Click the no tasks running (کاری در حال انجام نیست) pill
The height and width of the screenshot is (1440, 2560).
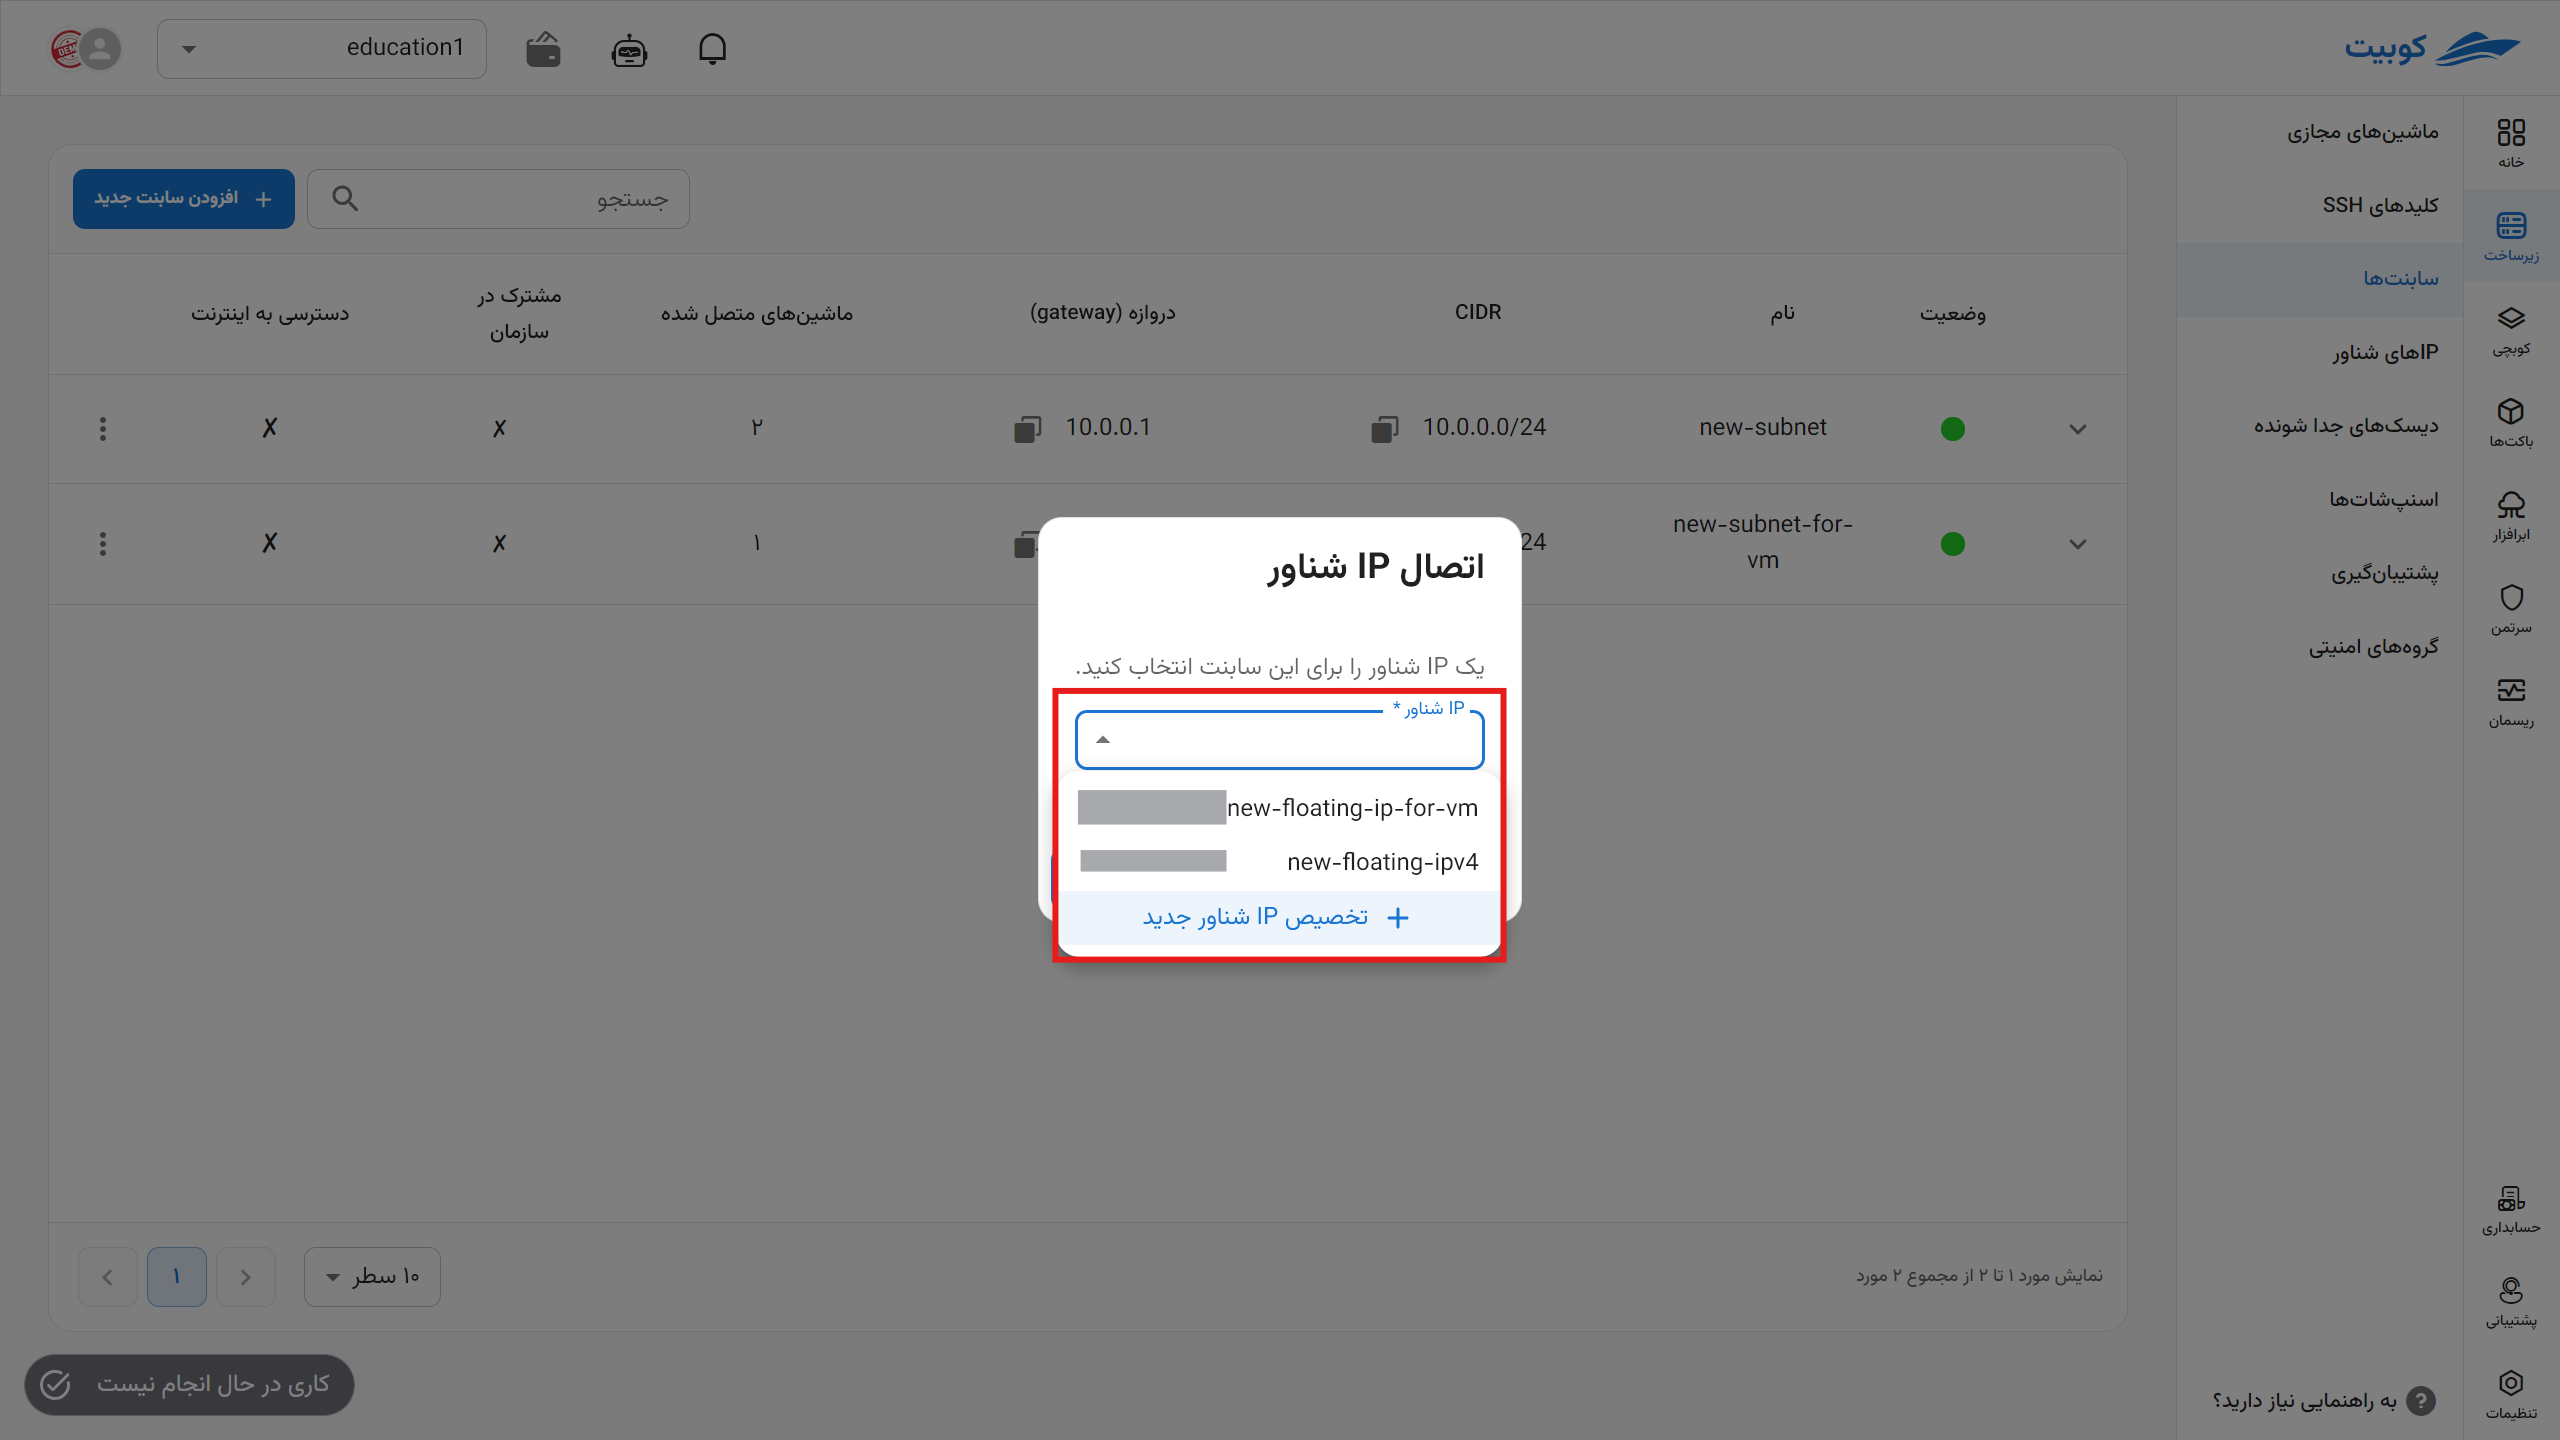click(189, 1385)
